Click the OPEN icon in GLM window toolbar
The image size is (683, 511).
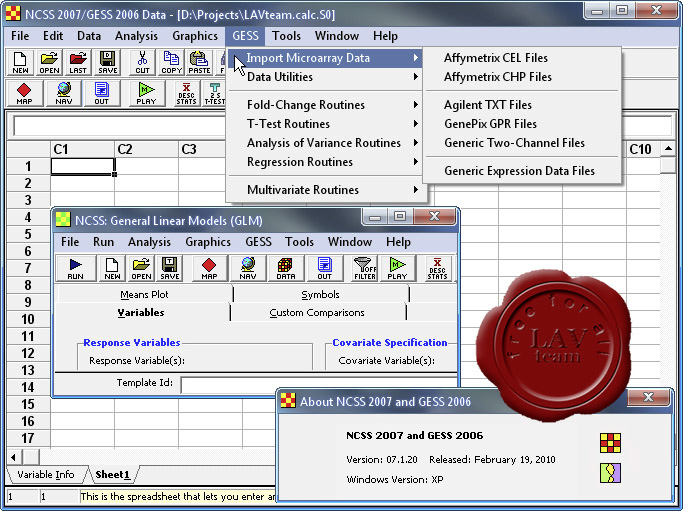point(141,268)
